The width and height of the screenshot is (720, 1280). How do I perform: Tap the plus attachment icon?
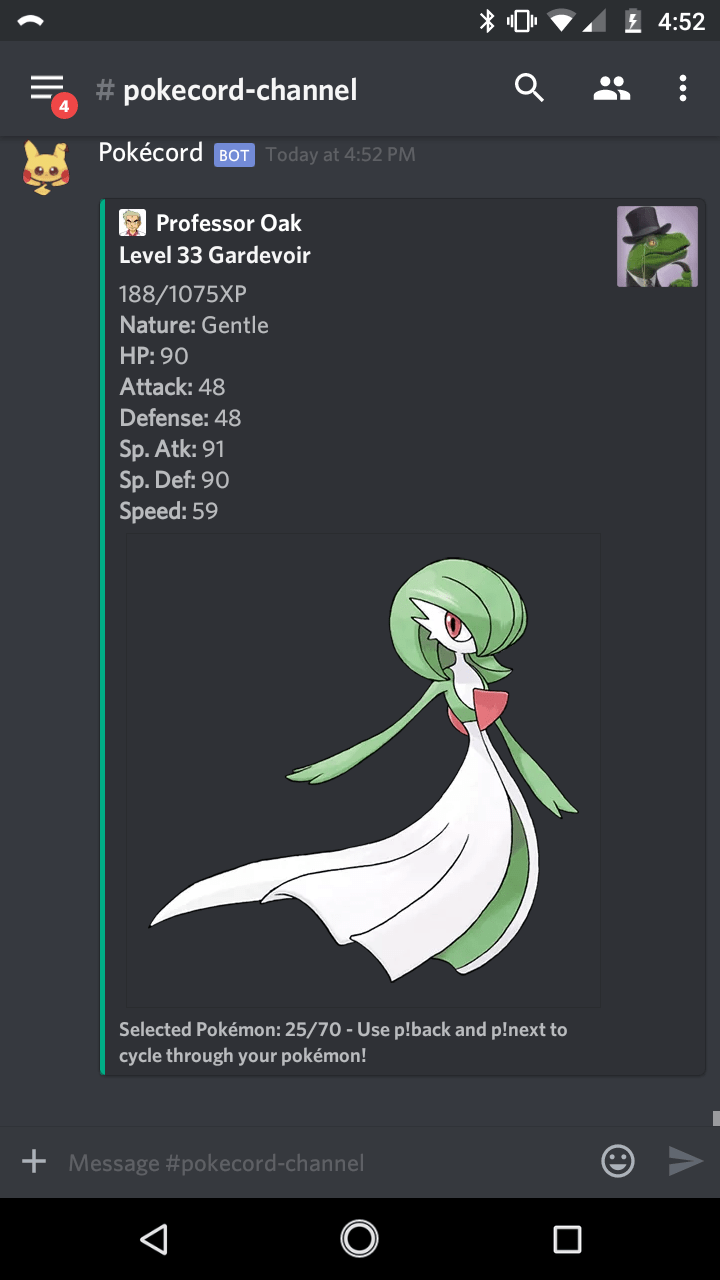click(x=34, y=1161)
